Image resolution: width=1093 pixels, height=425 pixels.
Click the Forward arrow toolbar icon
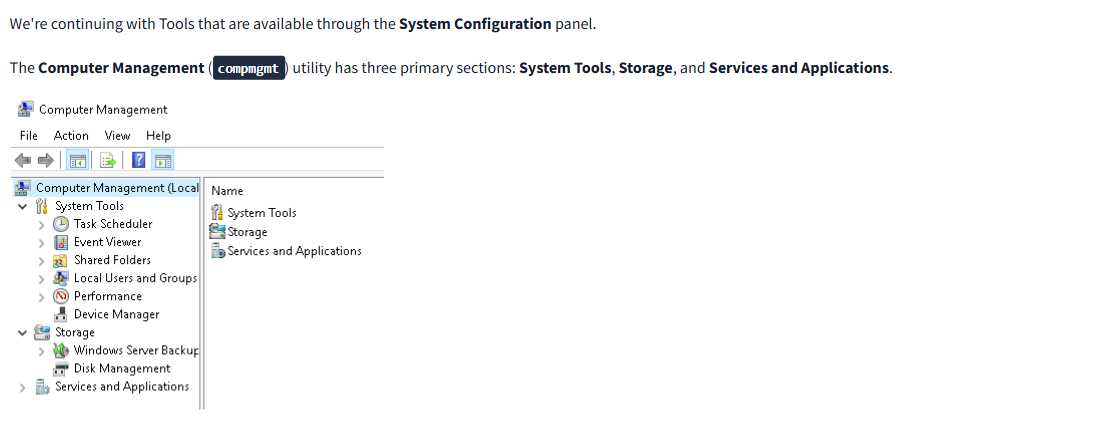click(46, 160)
